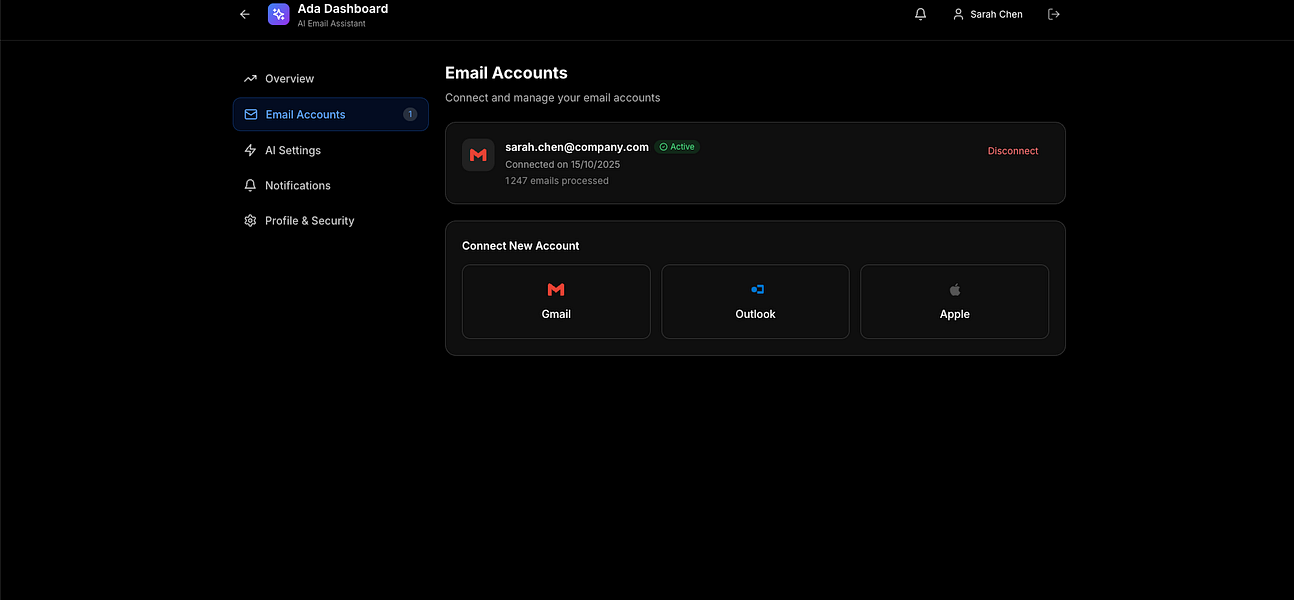
Task: Connect a new Gmail account
Action: click(x=556, y=301)
